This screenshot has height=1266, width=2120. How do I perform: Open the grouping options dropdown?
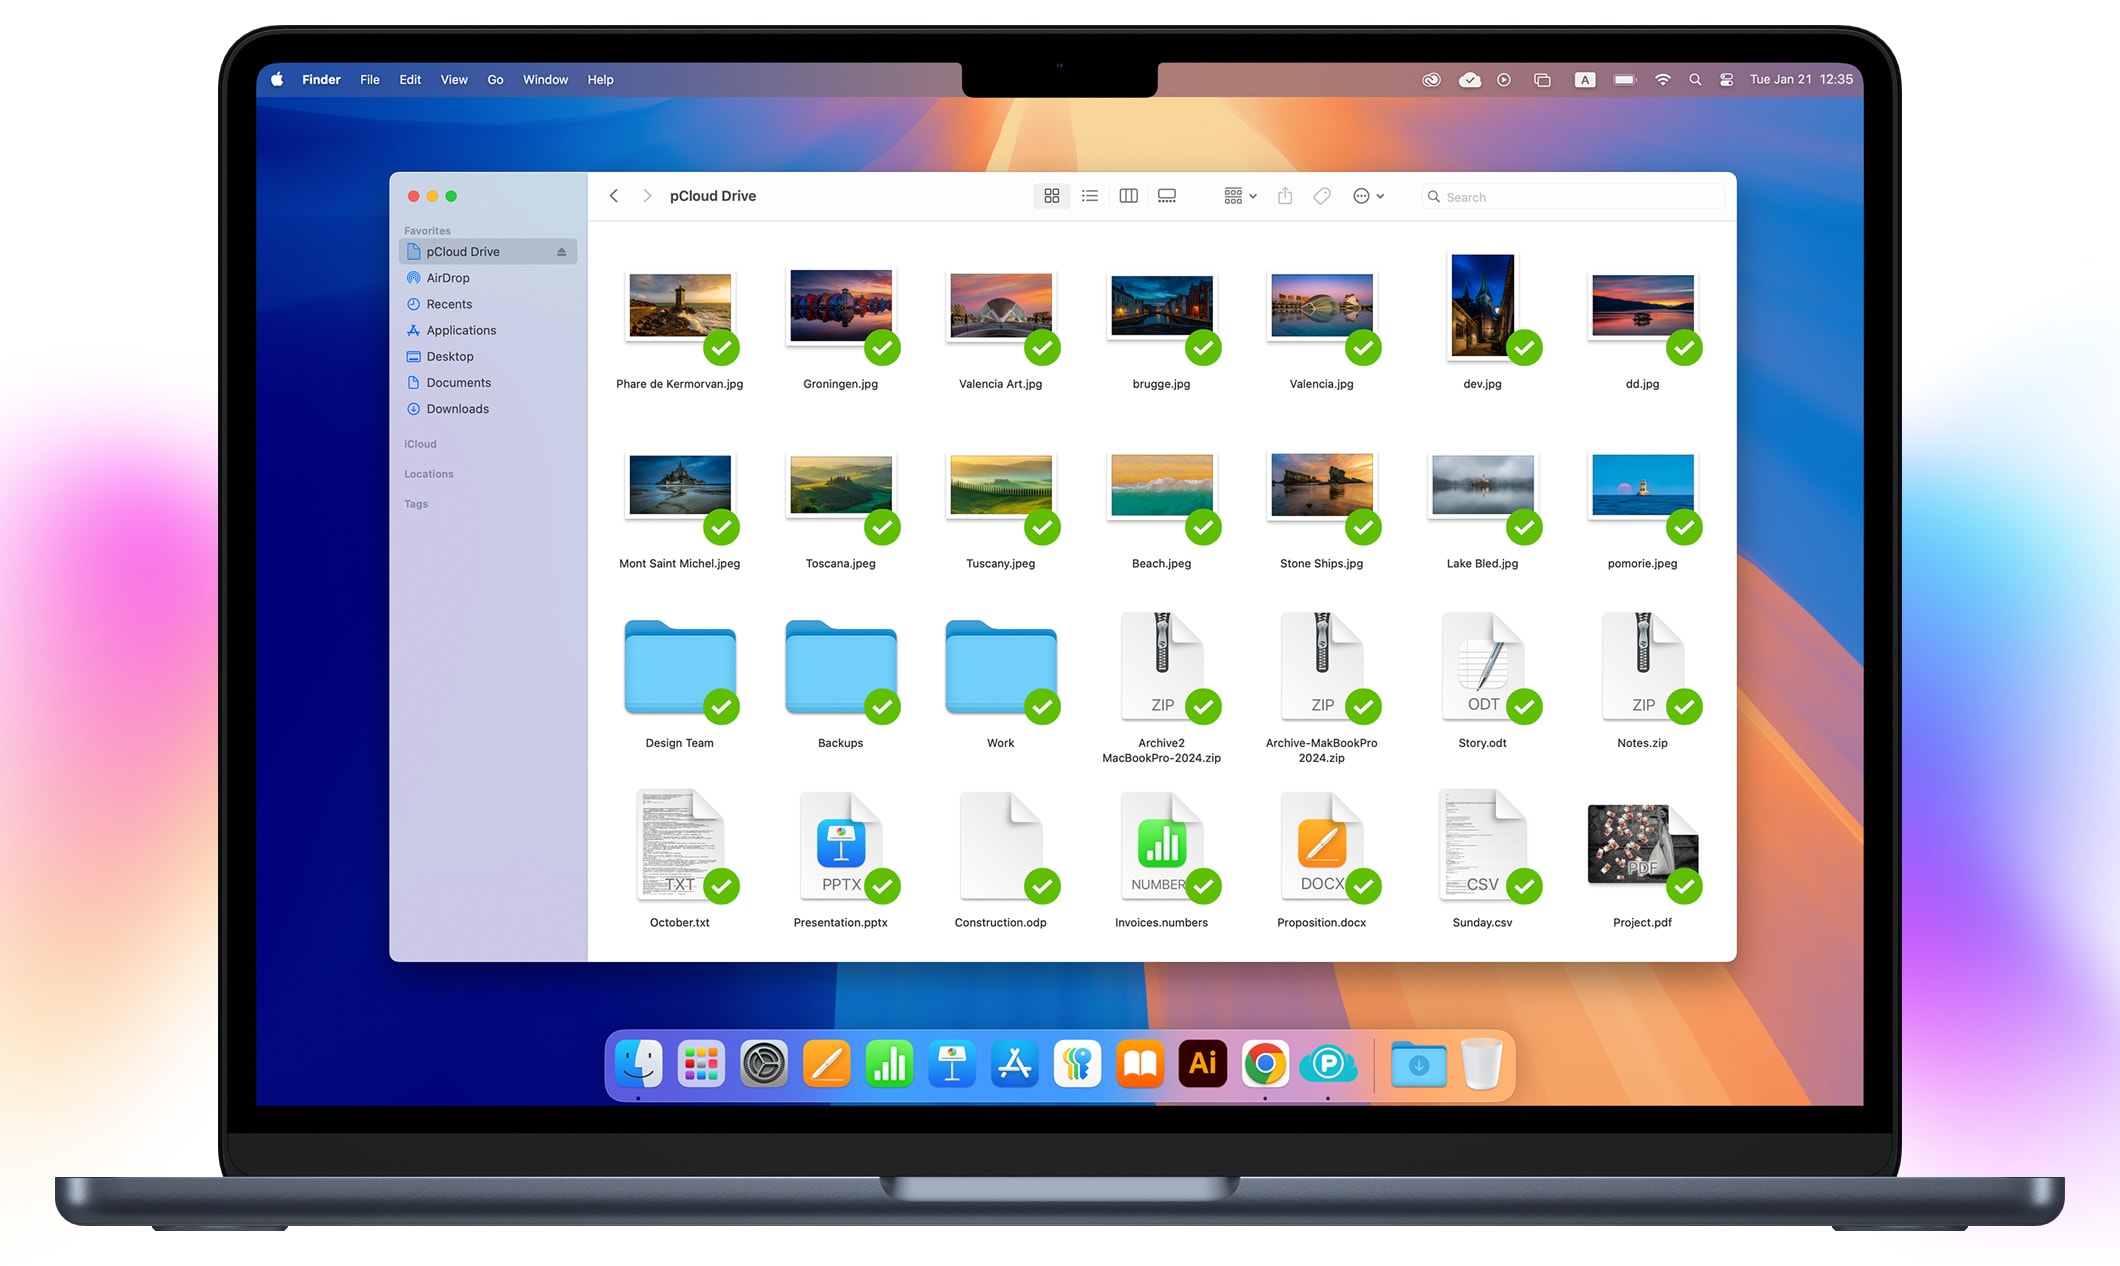pos(1238,195)
